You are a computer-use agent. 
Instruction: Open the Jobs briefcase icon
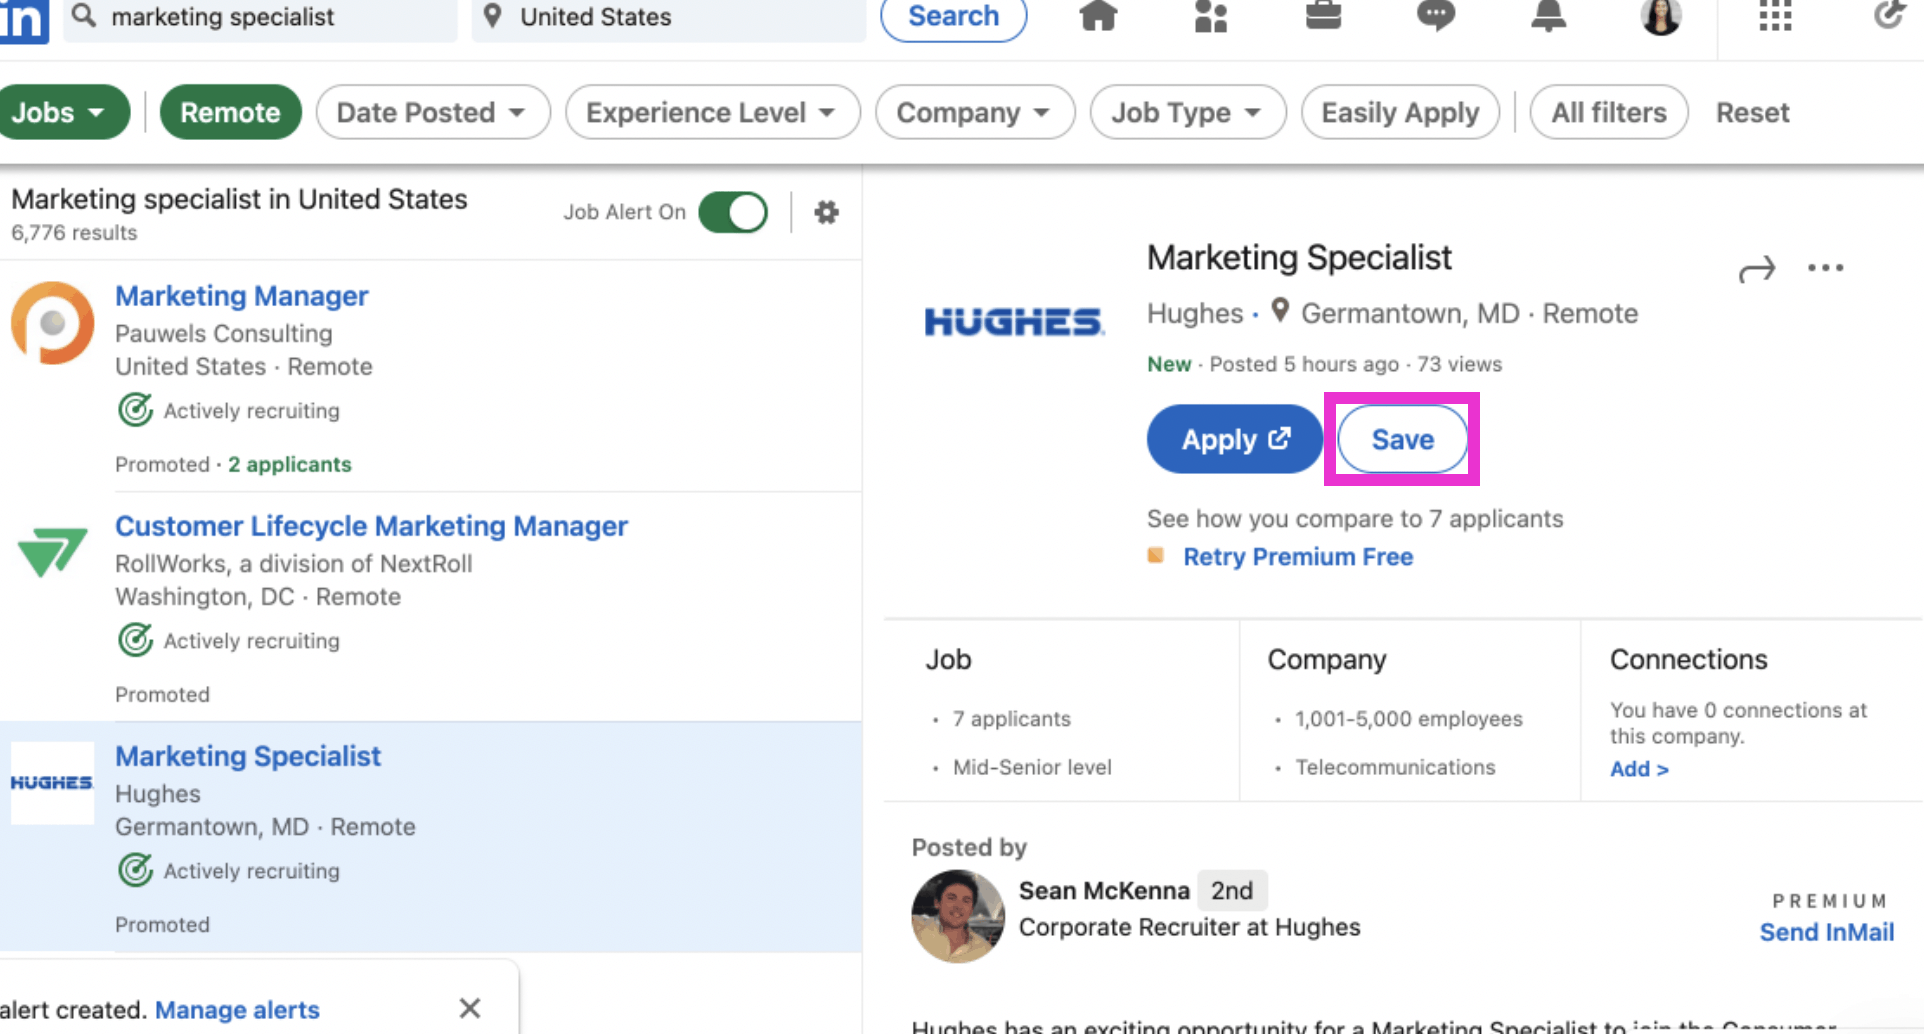[1323, 15]
